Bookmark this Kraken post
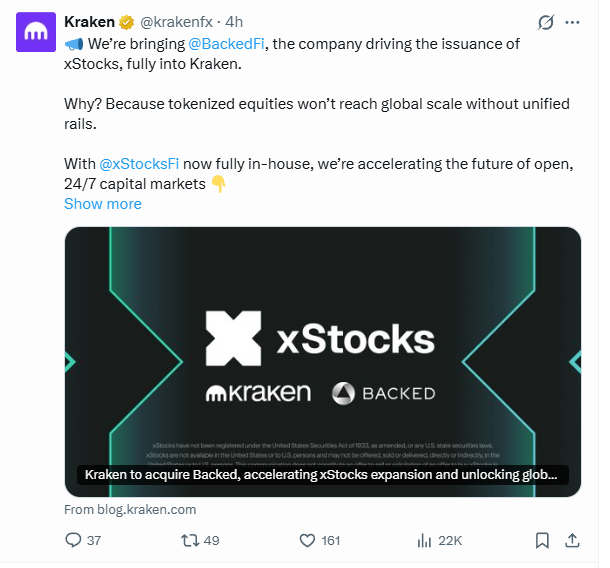Viewport: 610px width, 568px height. [541, 540]
